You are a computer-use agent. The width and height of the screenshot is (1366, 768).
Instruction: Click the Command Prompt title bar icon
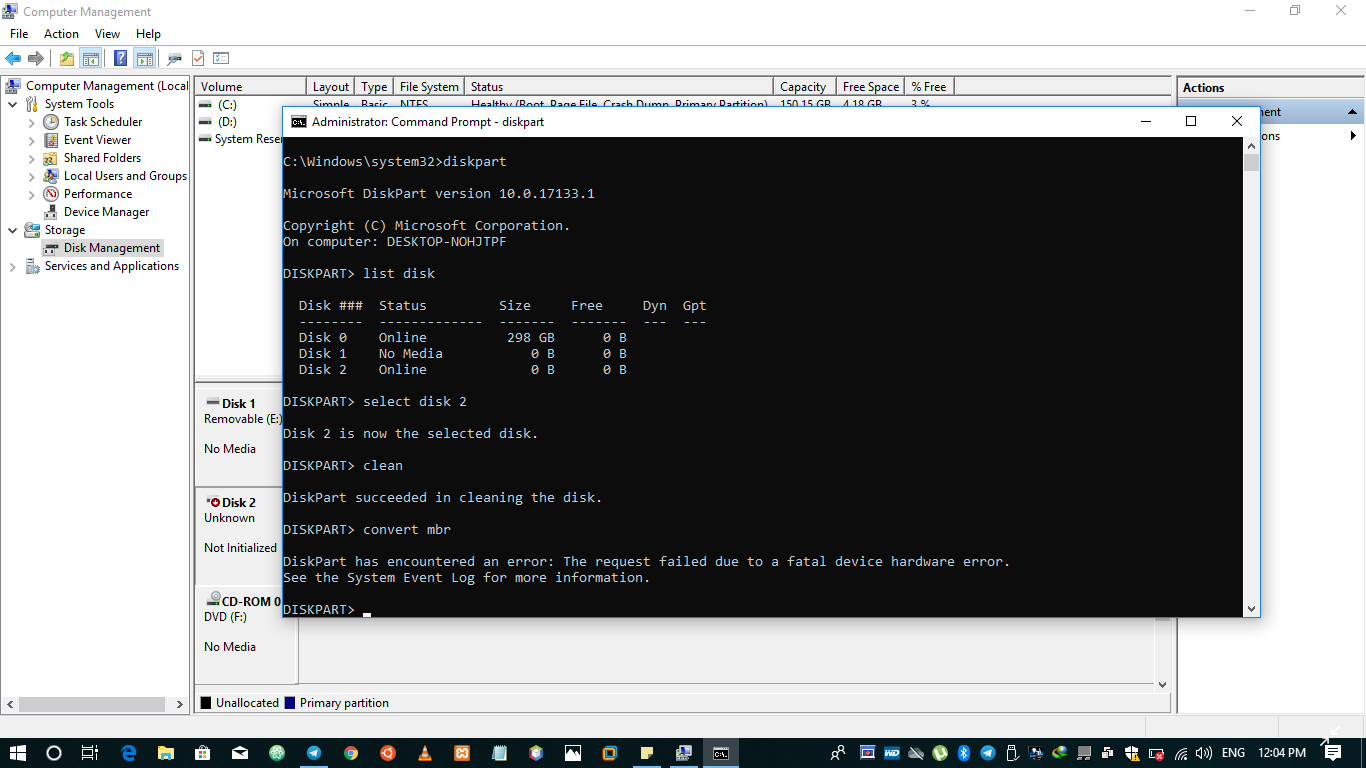298,121
